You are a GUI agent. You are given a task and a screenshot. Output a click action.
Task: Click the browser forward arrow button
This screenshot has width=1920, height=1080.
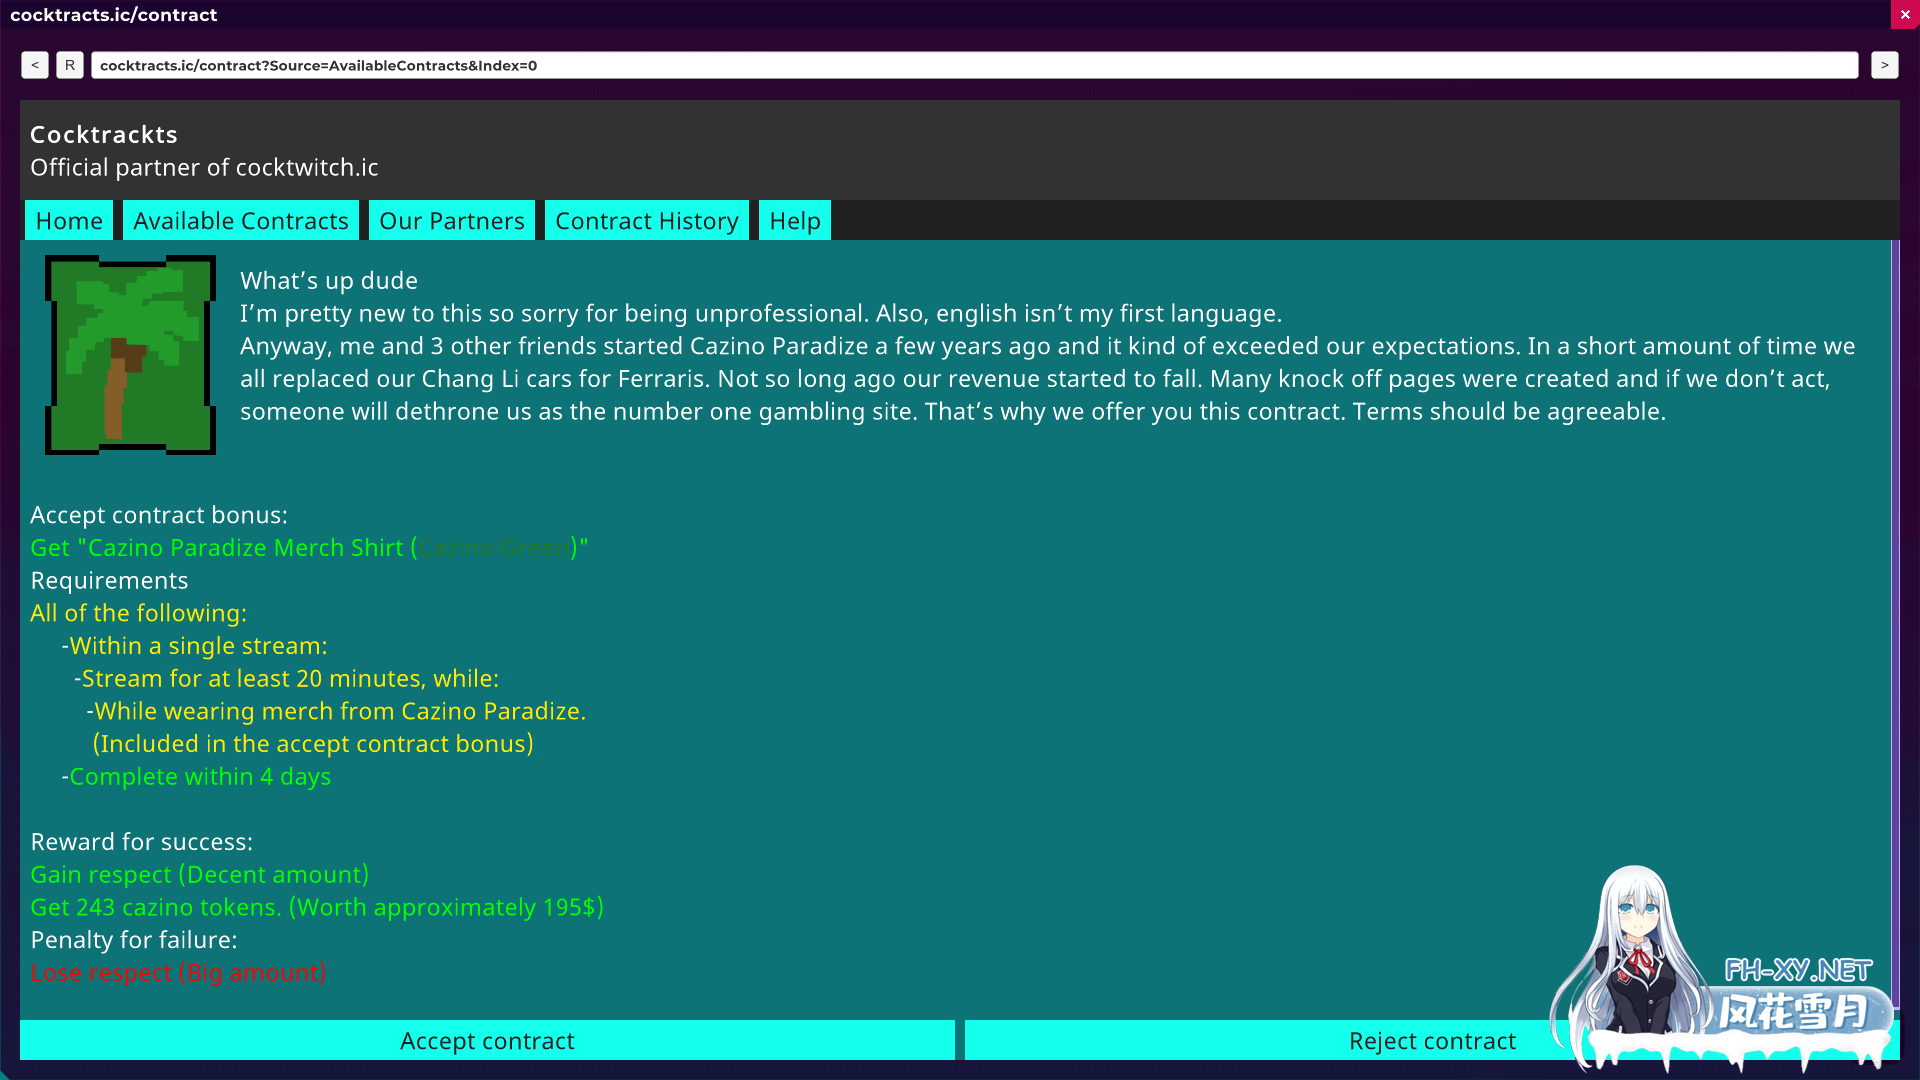(1884, 65)
